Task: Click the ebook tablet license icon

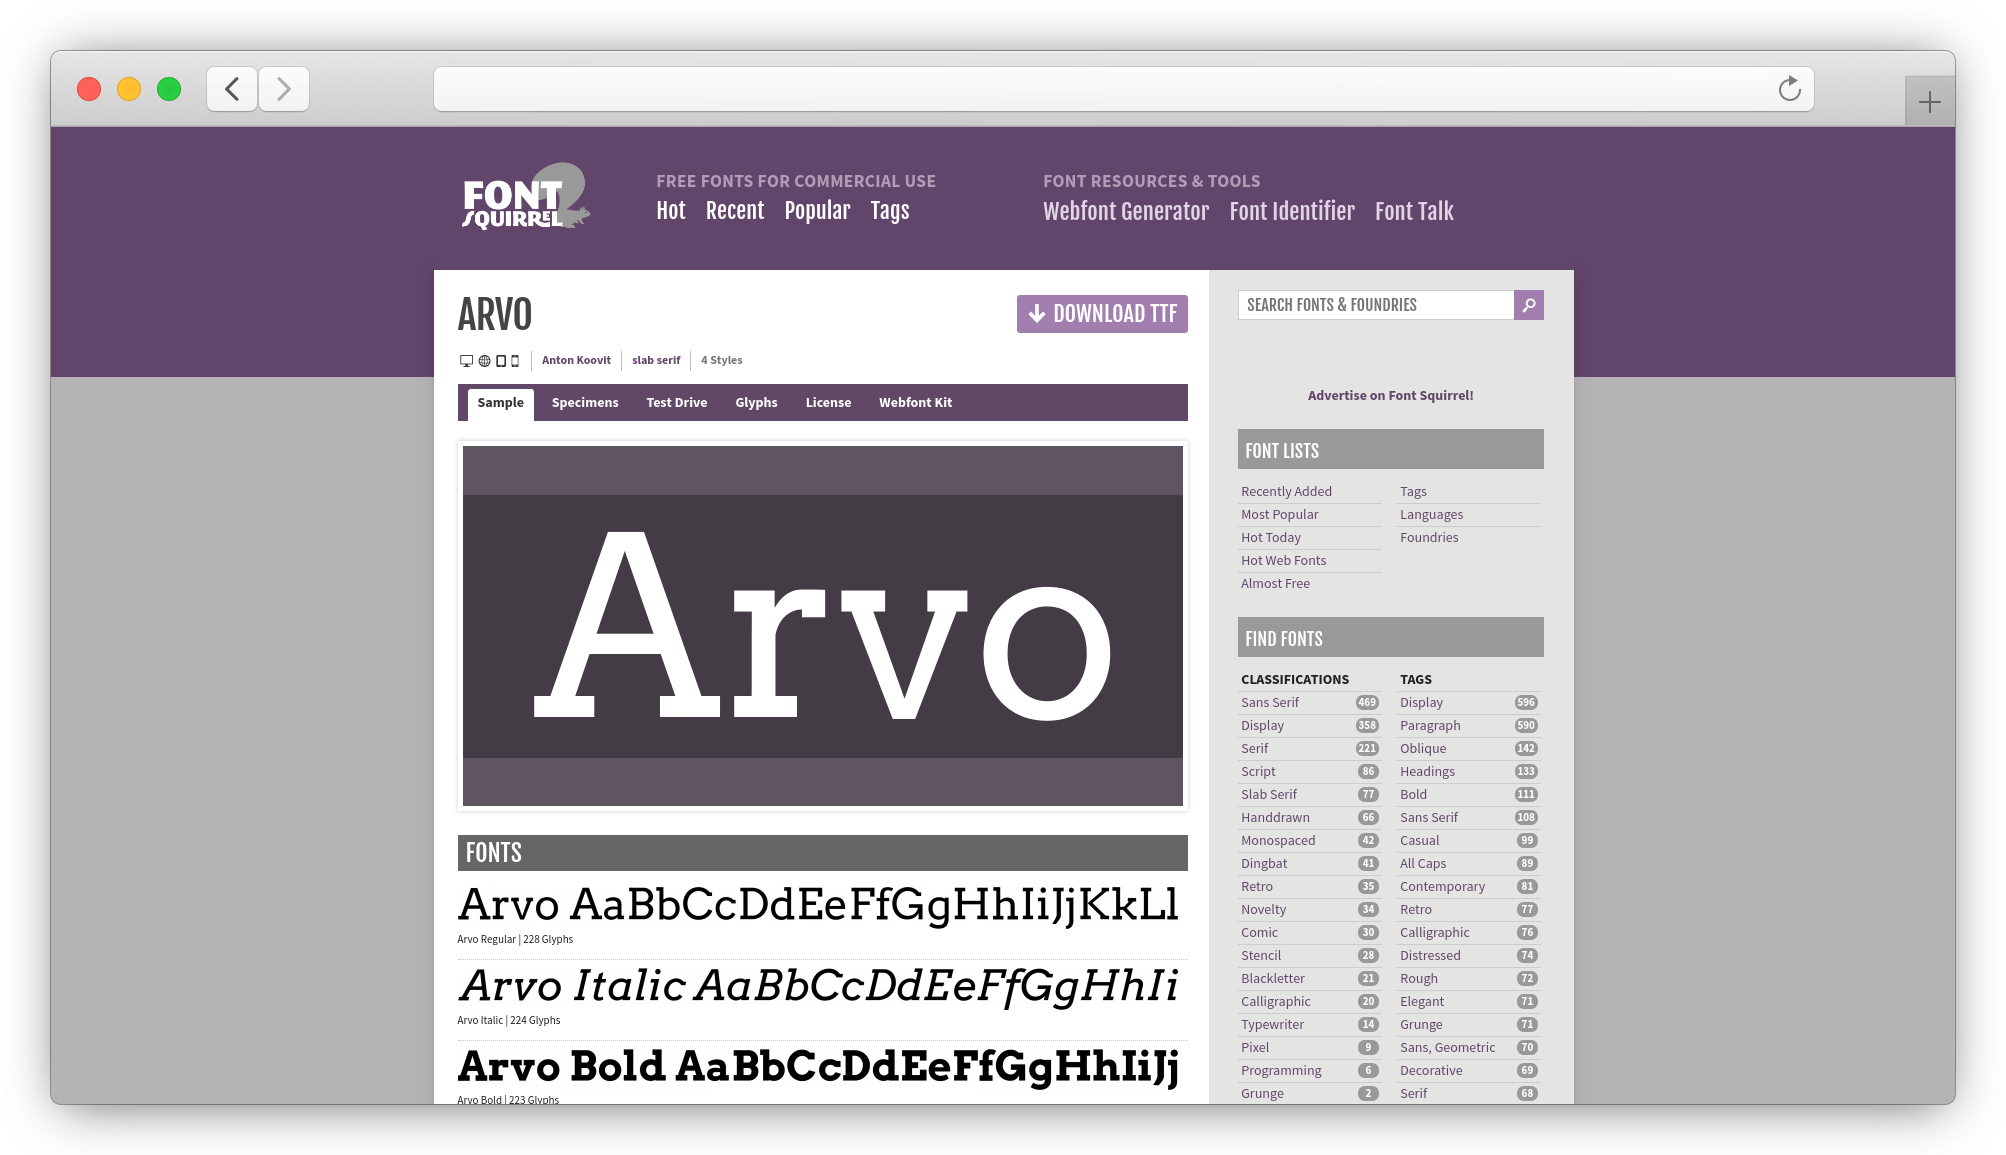Action: 501,361
